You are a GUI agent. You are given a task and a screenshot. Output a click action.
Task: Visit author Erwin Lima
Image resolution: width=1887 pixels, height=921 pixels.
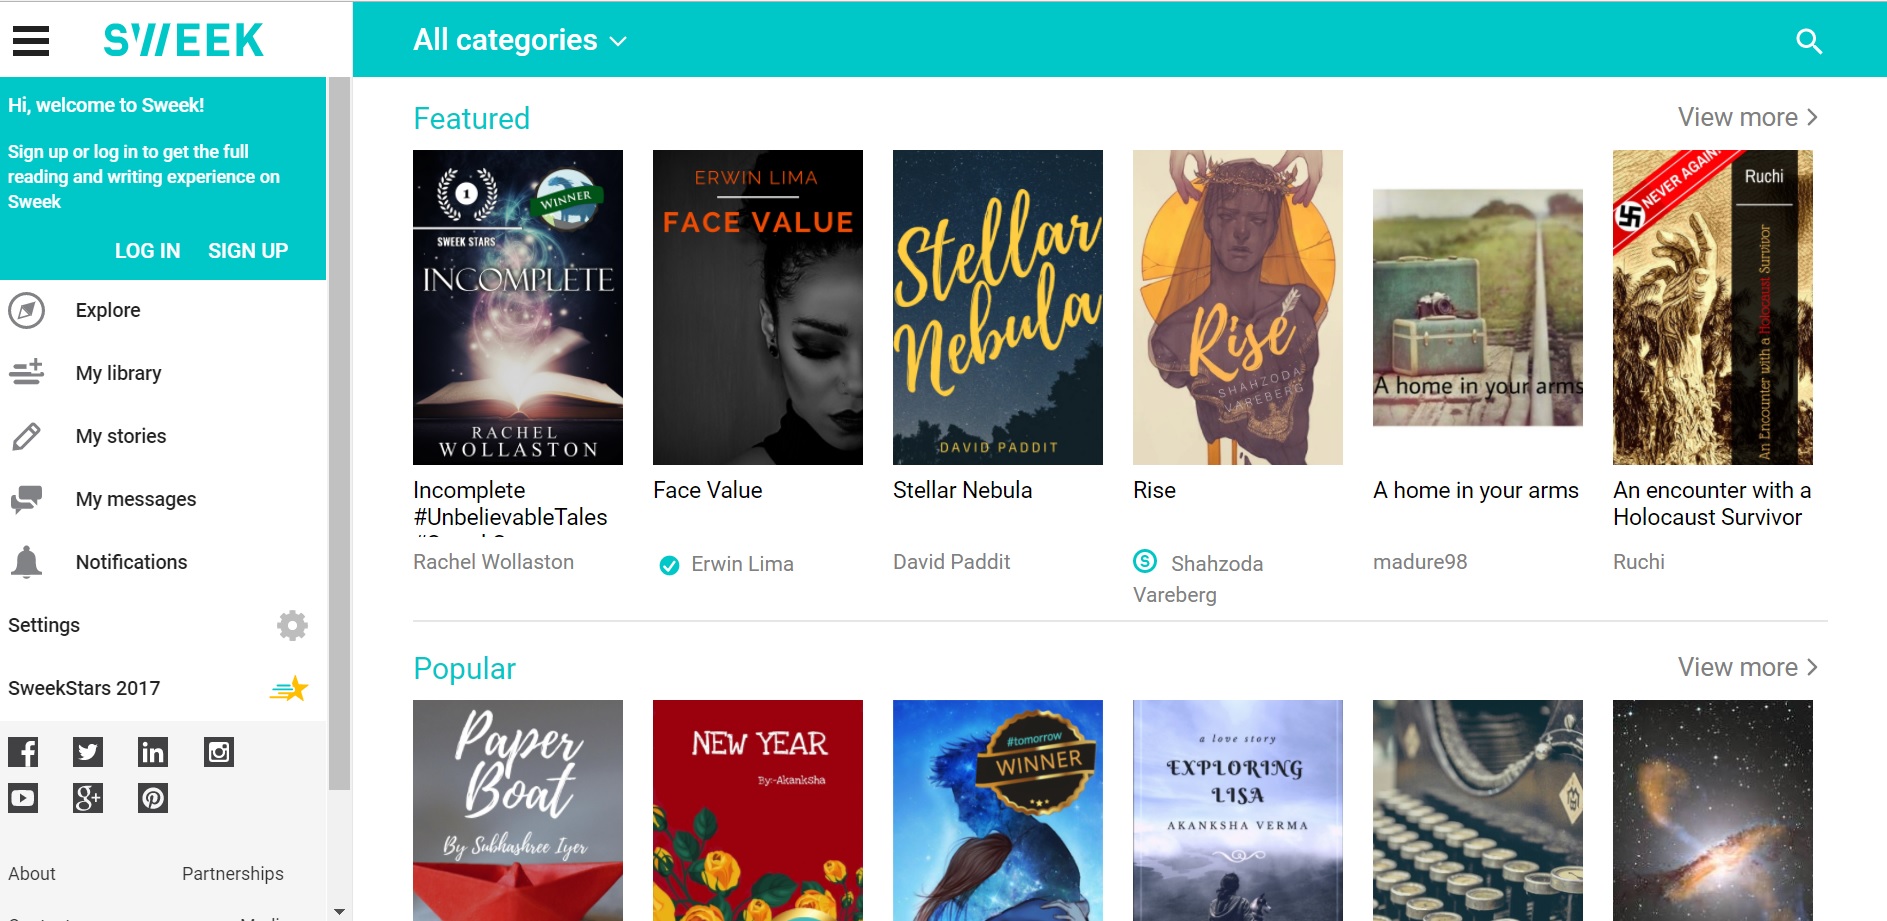click(743, 564)
